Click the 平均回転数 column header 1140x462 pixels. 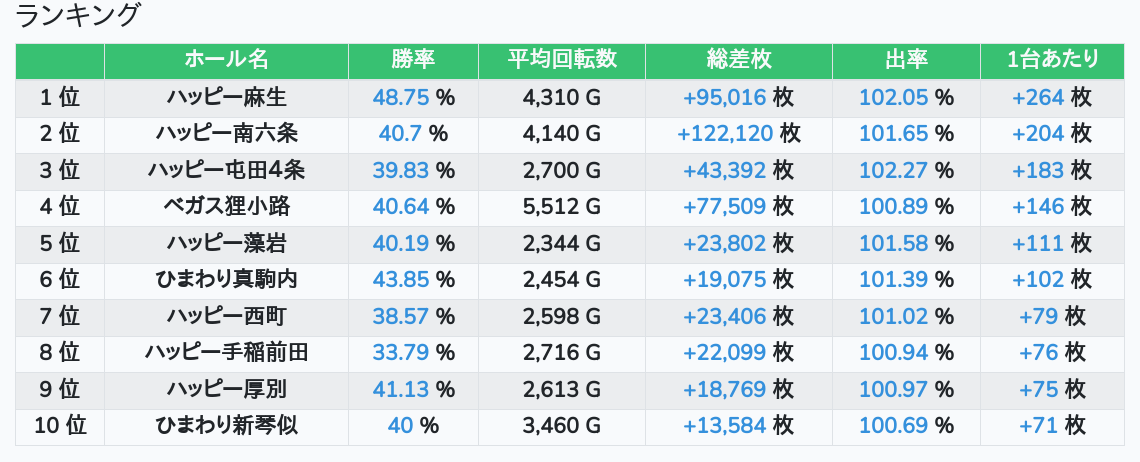562,60
